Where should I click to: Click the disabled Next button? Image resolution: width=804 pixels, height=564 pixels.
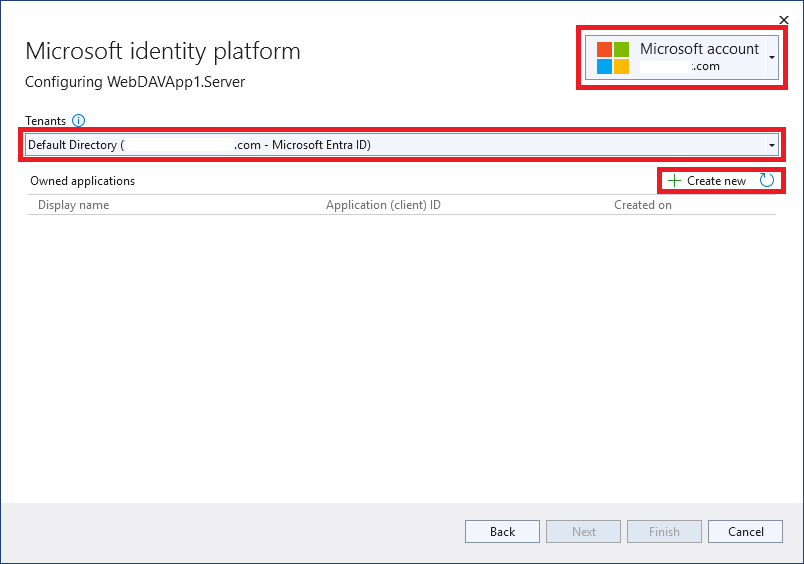(x=584, y=532)
